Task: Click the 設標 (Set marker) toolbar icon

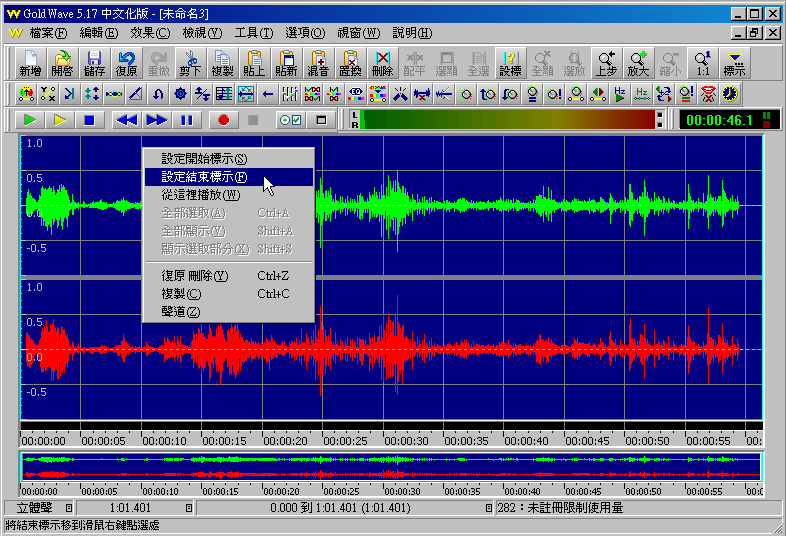Action: click(x=510, y=63)
